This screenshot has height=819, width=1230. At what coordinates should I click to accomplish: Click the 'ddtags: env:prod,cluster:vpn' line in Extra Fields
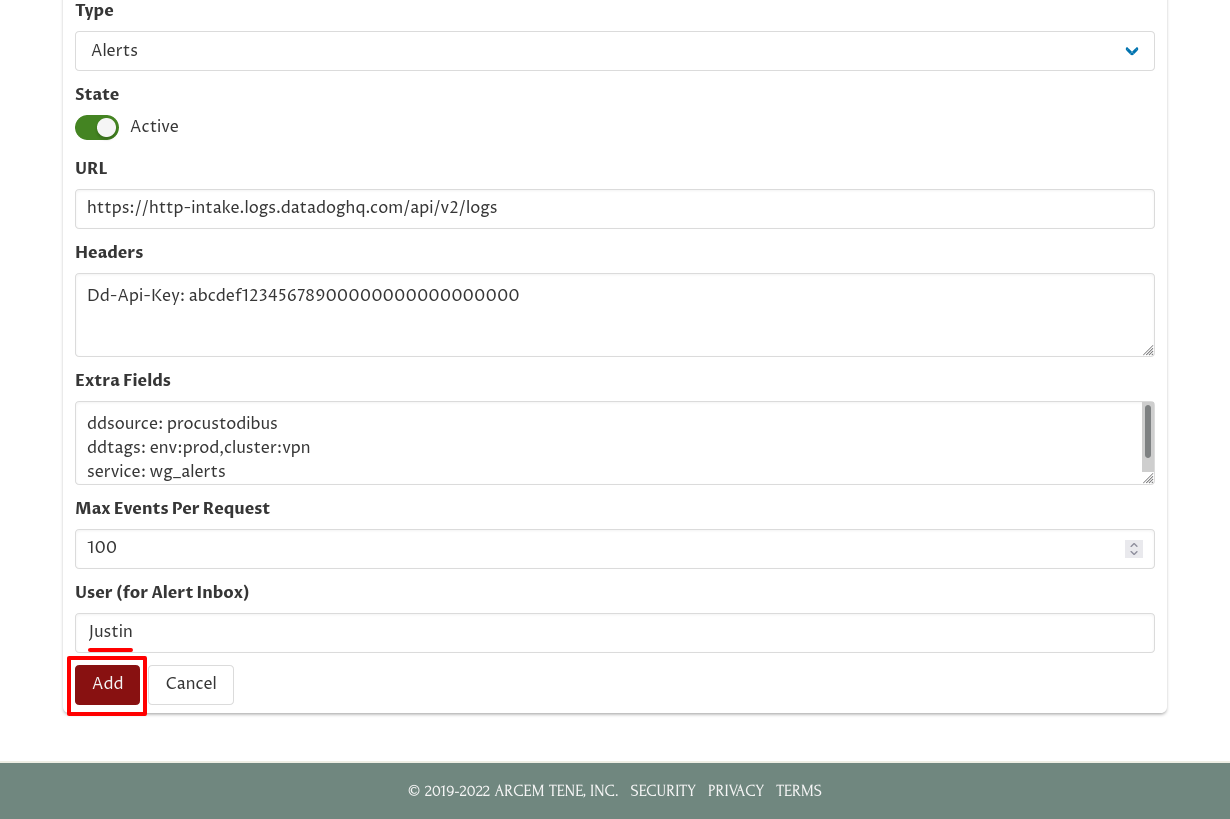coord(199,448)
